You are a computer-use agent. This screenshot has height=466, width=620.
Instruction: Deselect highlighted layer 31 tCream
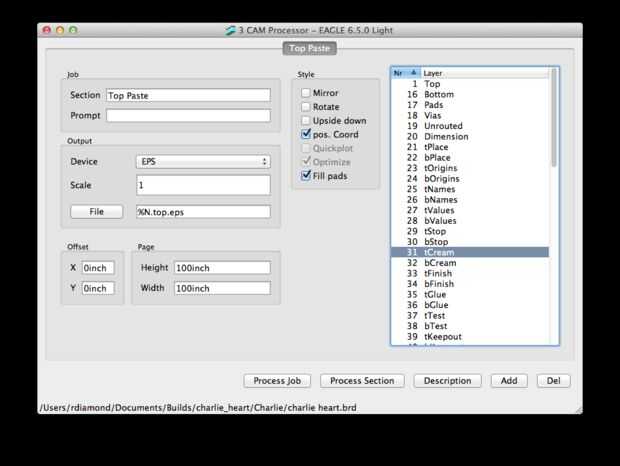pyautogui.click(x=470, y=252)
